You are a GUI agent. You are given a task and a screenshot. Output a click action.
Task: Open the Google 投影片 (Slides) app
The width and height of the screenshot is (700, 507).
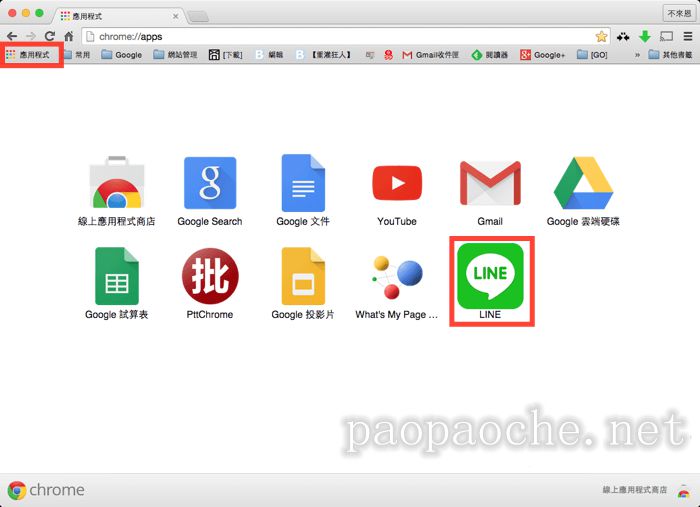point(303,276)
